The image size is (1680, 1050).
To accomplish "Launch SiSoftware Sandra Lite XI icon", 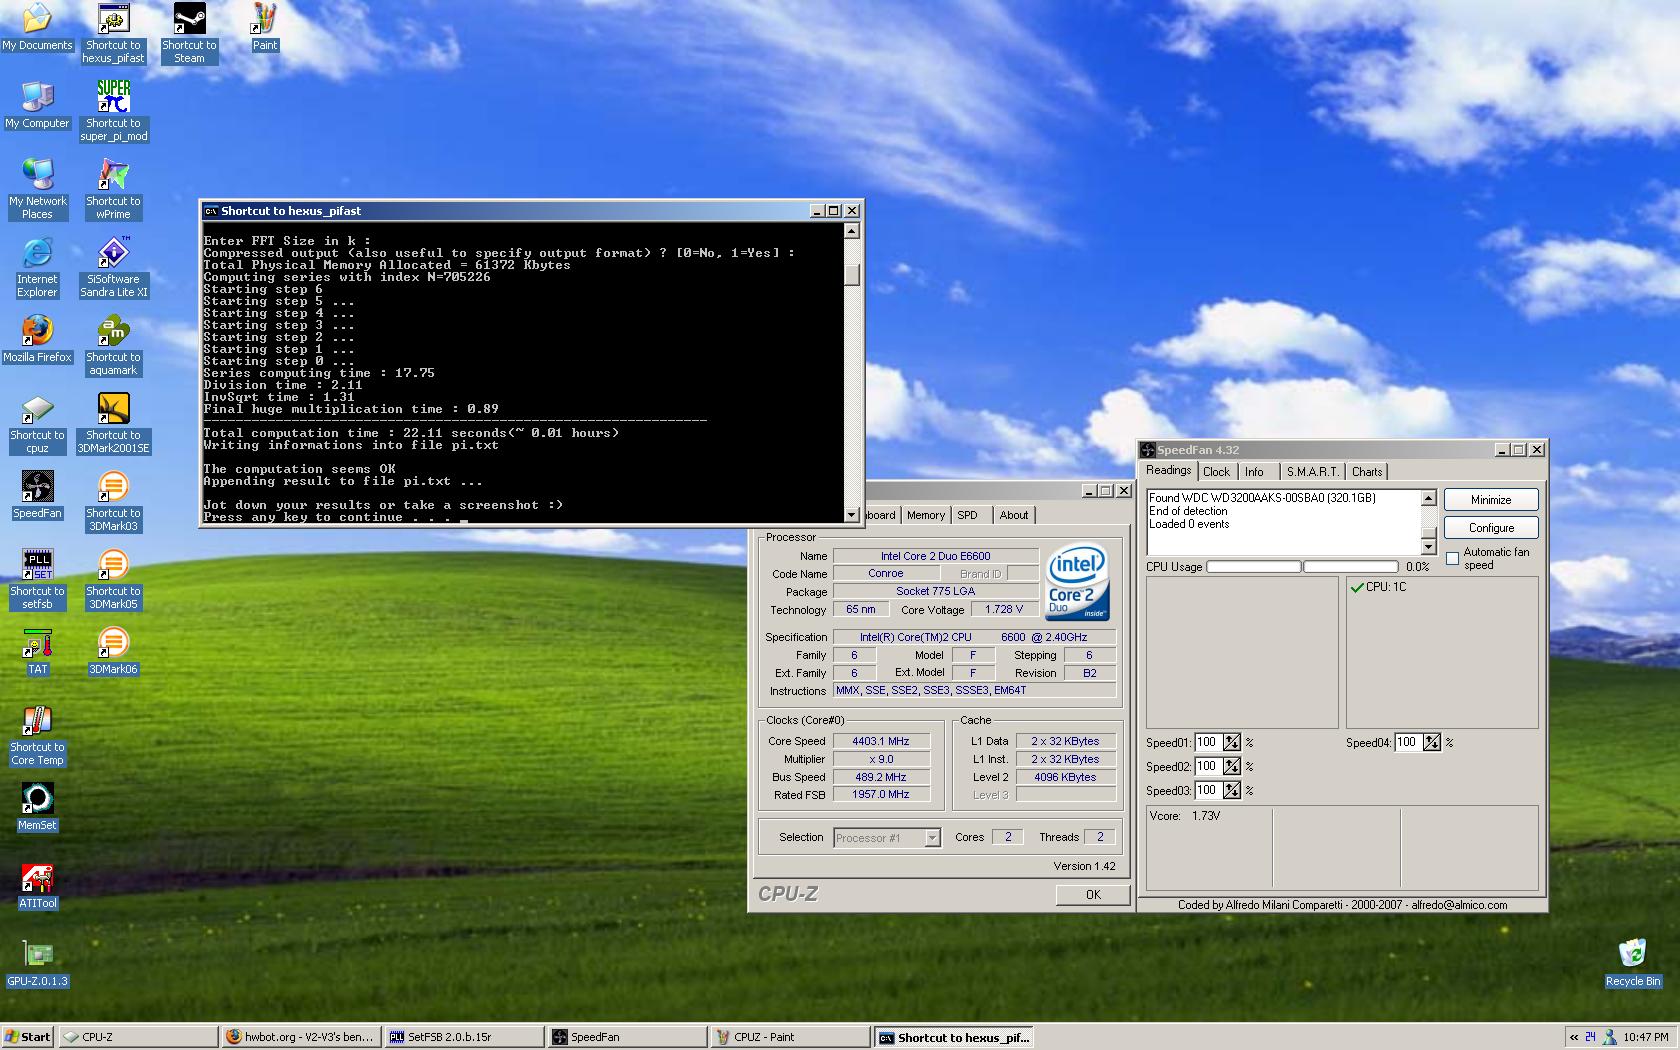I will click(113, 267).
